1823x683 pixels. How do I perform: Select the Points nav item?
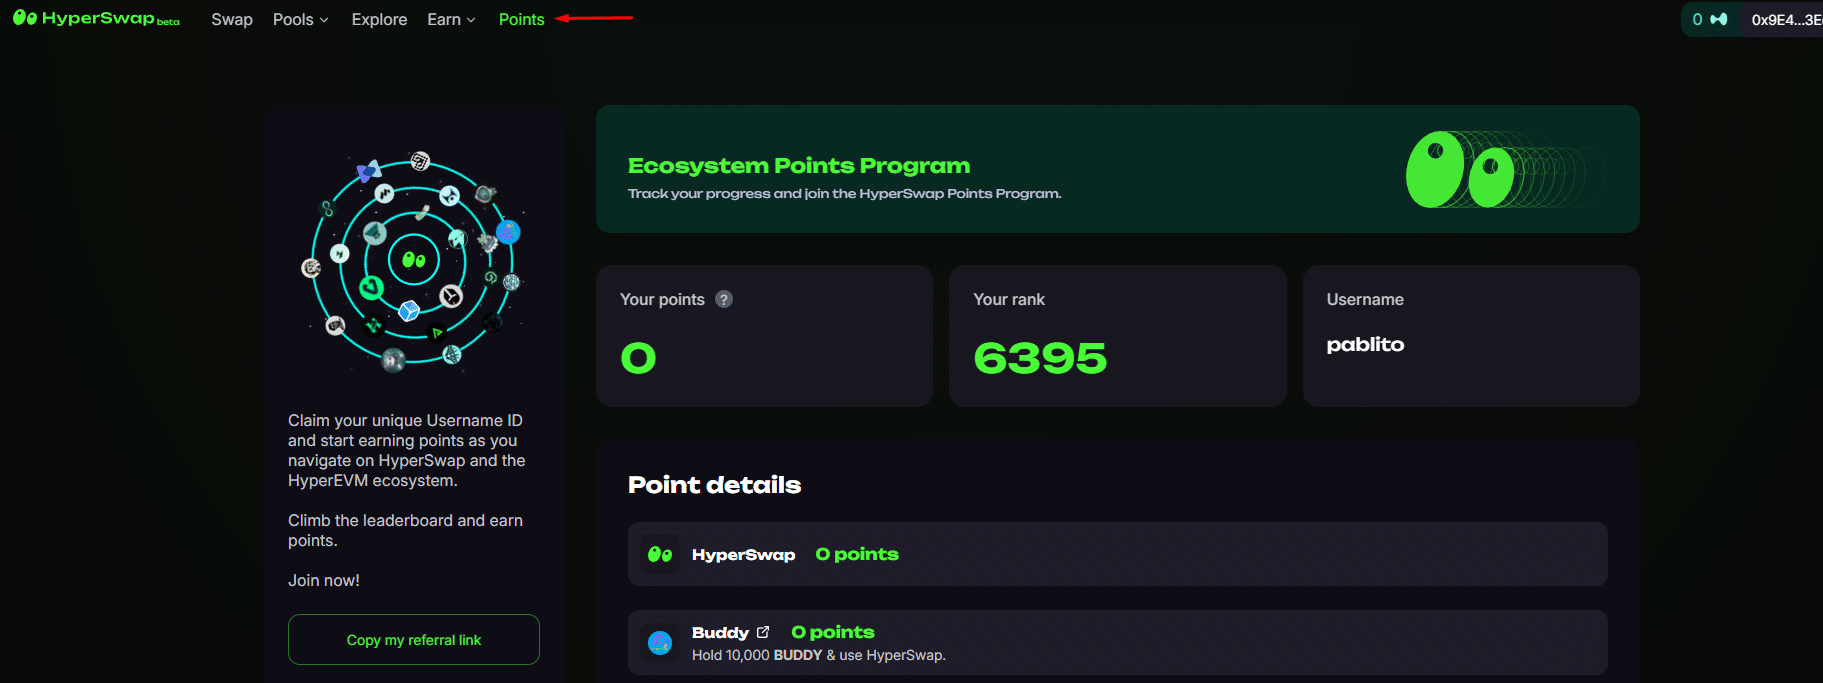click(x=521, y=19)
